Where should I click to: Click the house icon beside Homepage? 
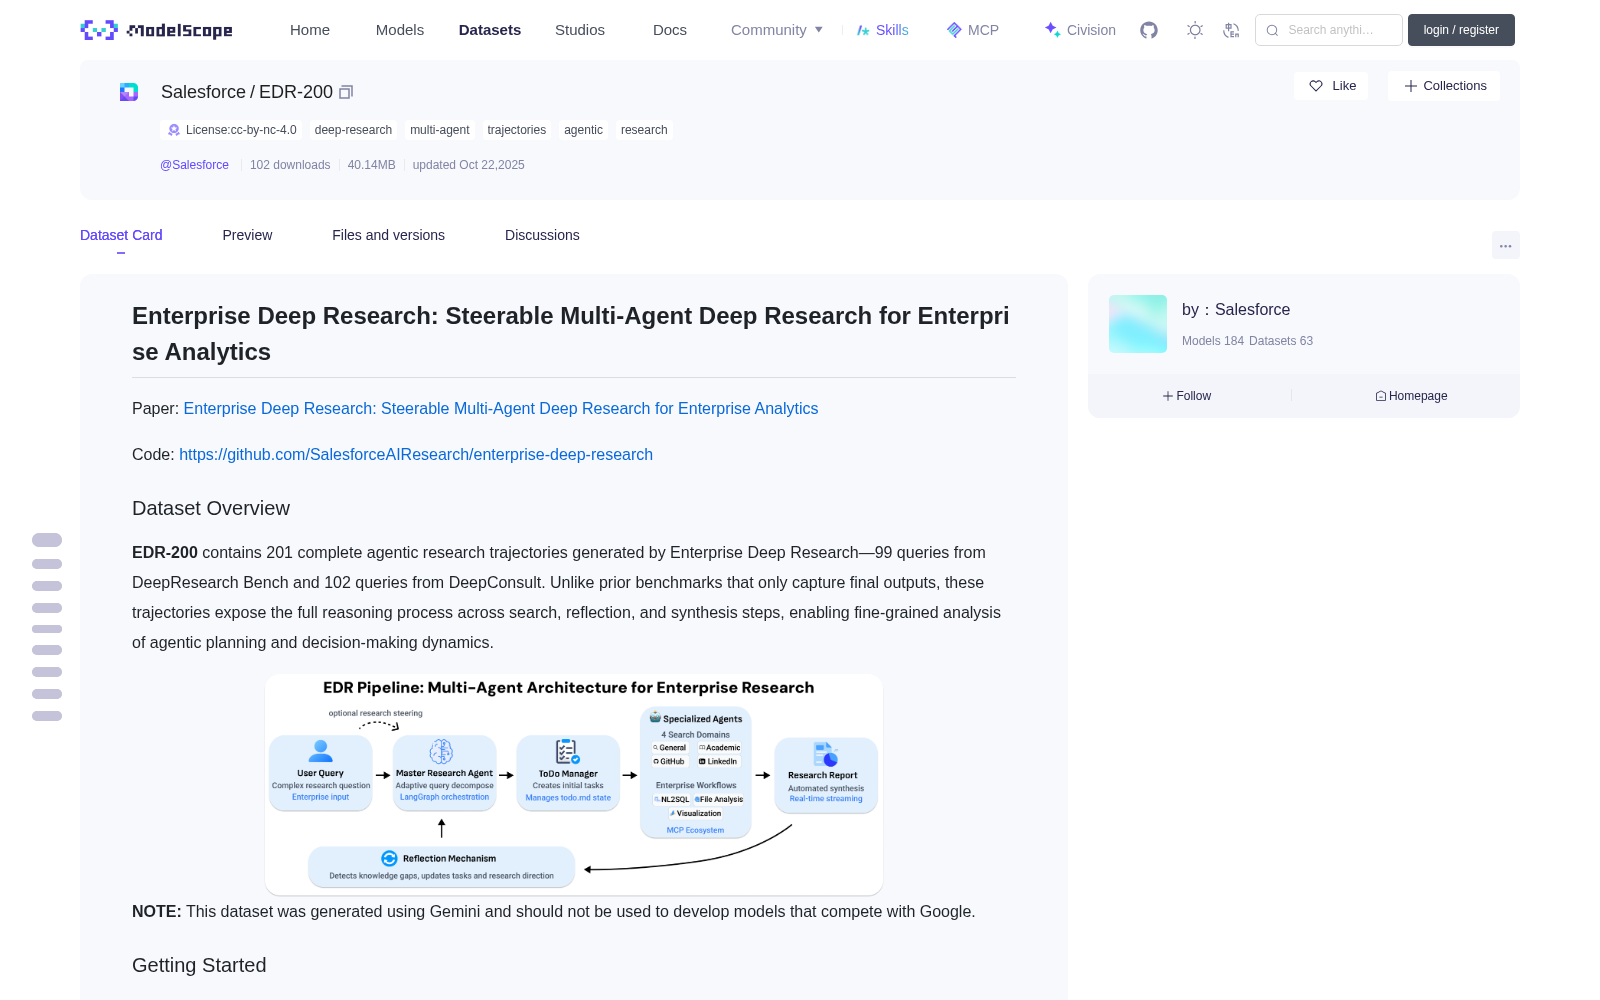pos(1381,396)
